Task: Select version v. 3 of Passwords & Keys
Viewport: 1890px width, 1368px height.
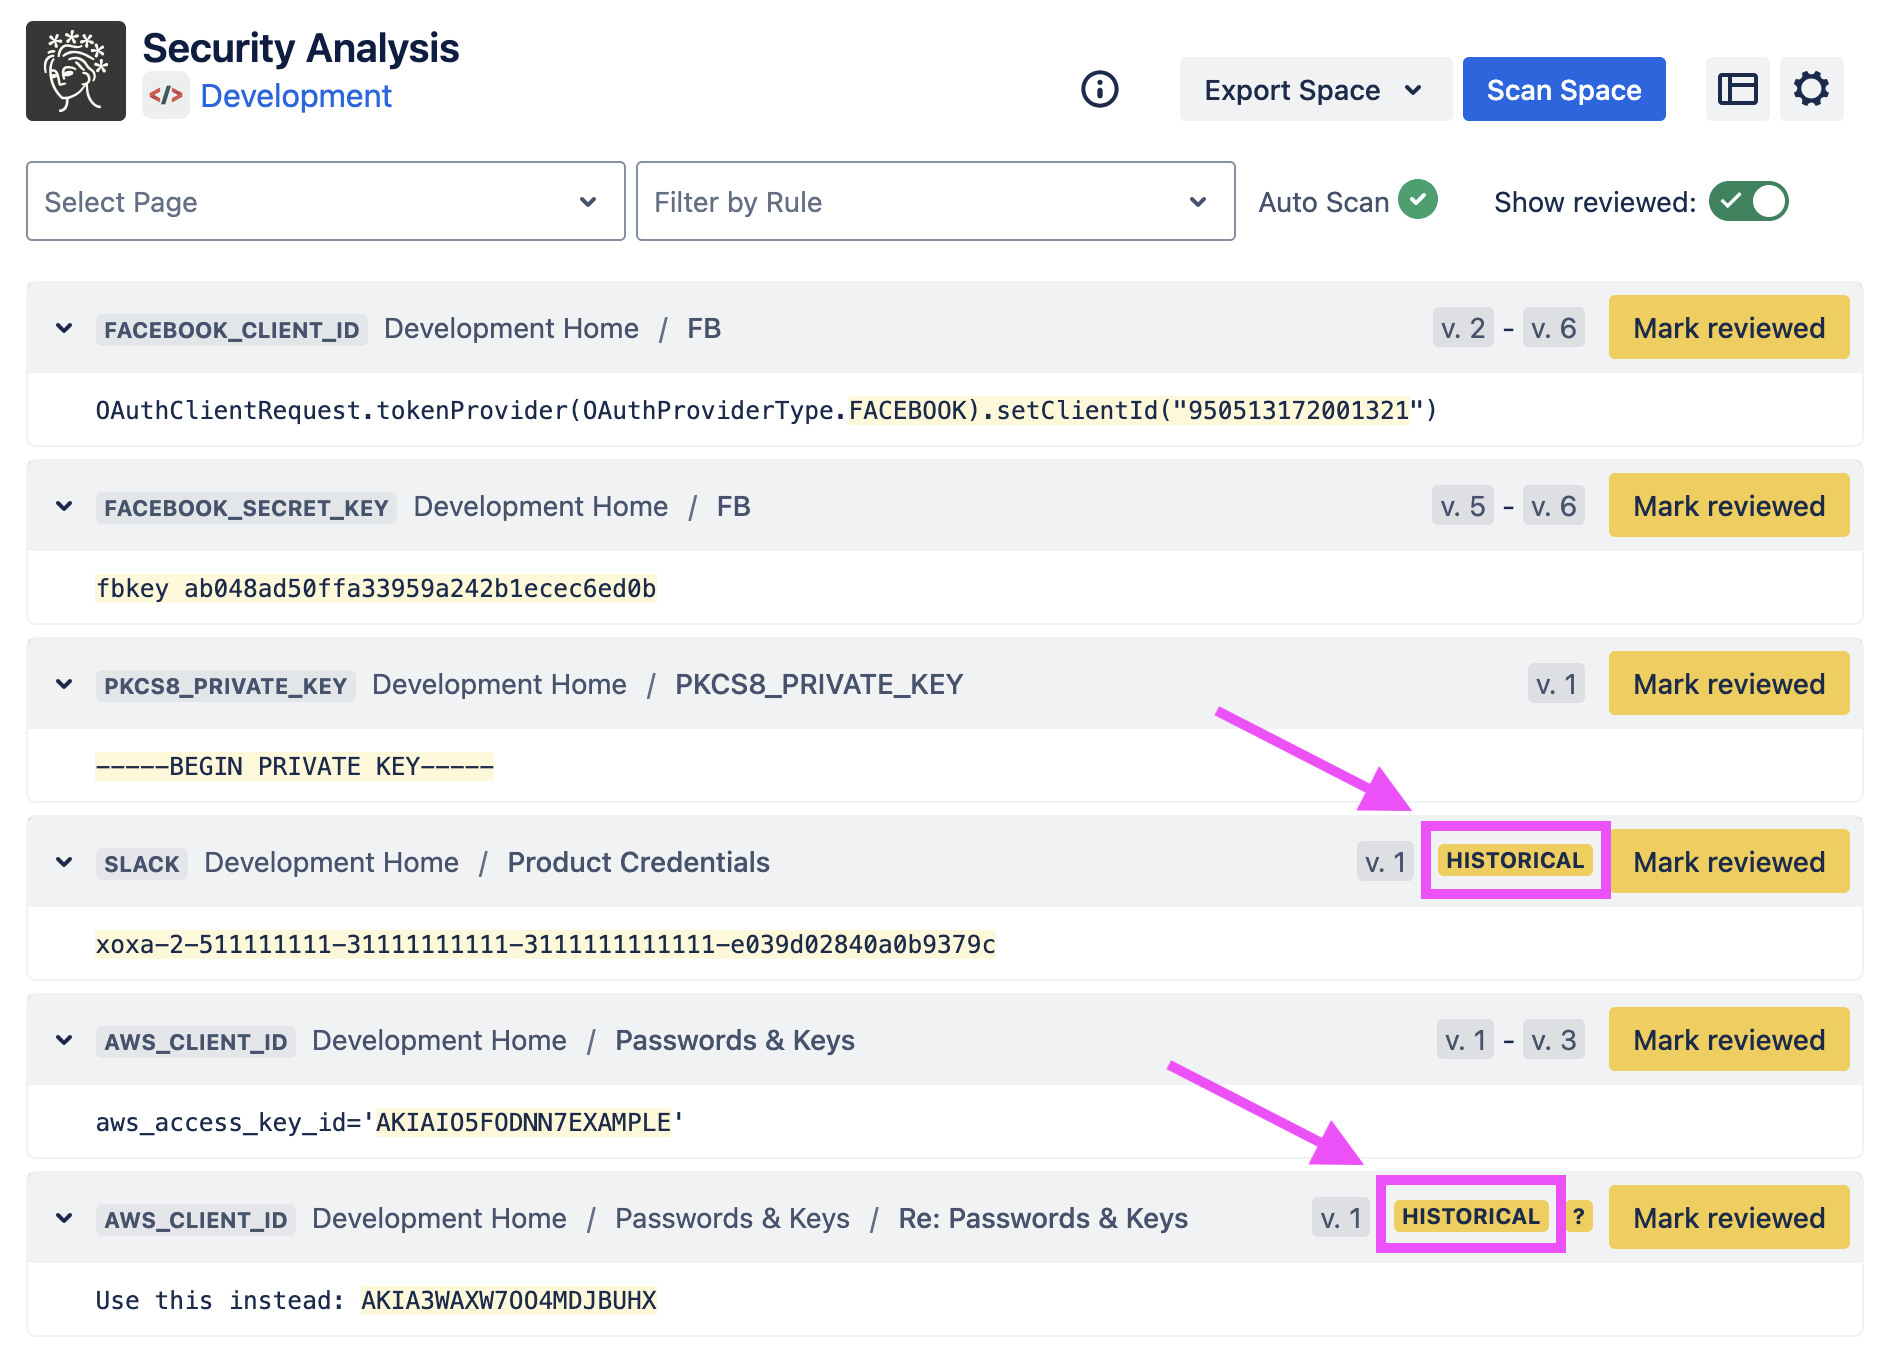Action: (x=1553, y=1041)
